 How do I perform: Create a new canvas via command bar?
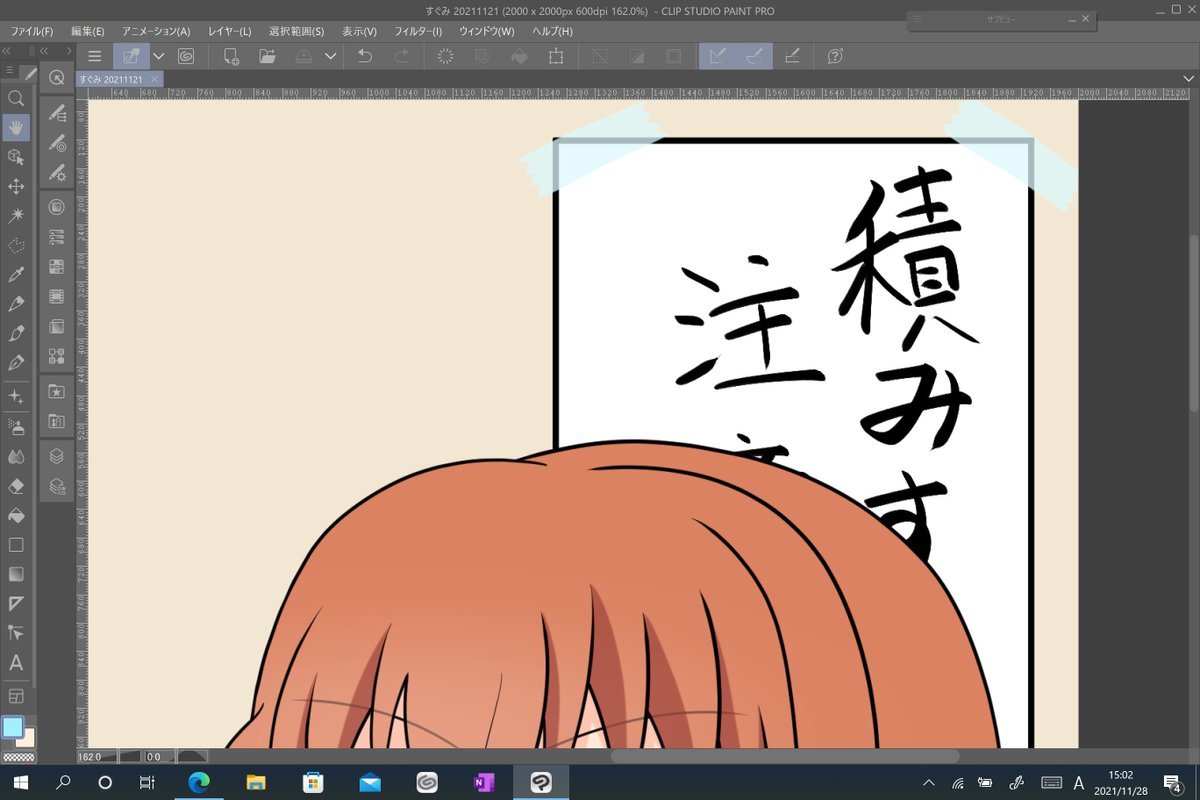click(x=231, y=57)
